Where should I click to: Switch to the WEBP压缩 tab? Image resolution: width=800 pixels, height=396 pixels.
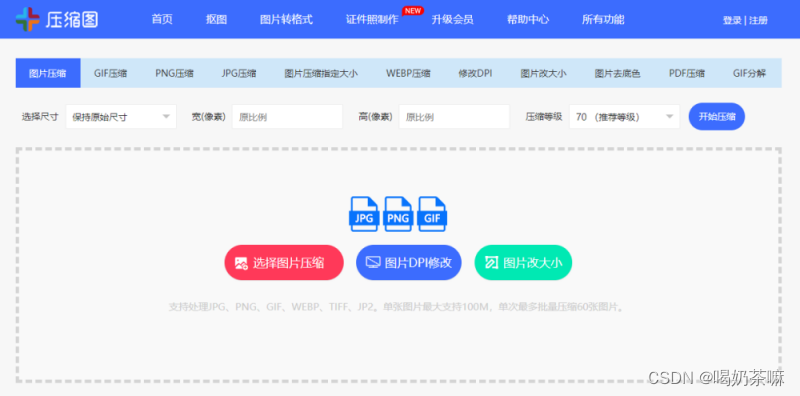[x=408, y=73]
